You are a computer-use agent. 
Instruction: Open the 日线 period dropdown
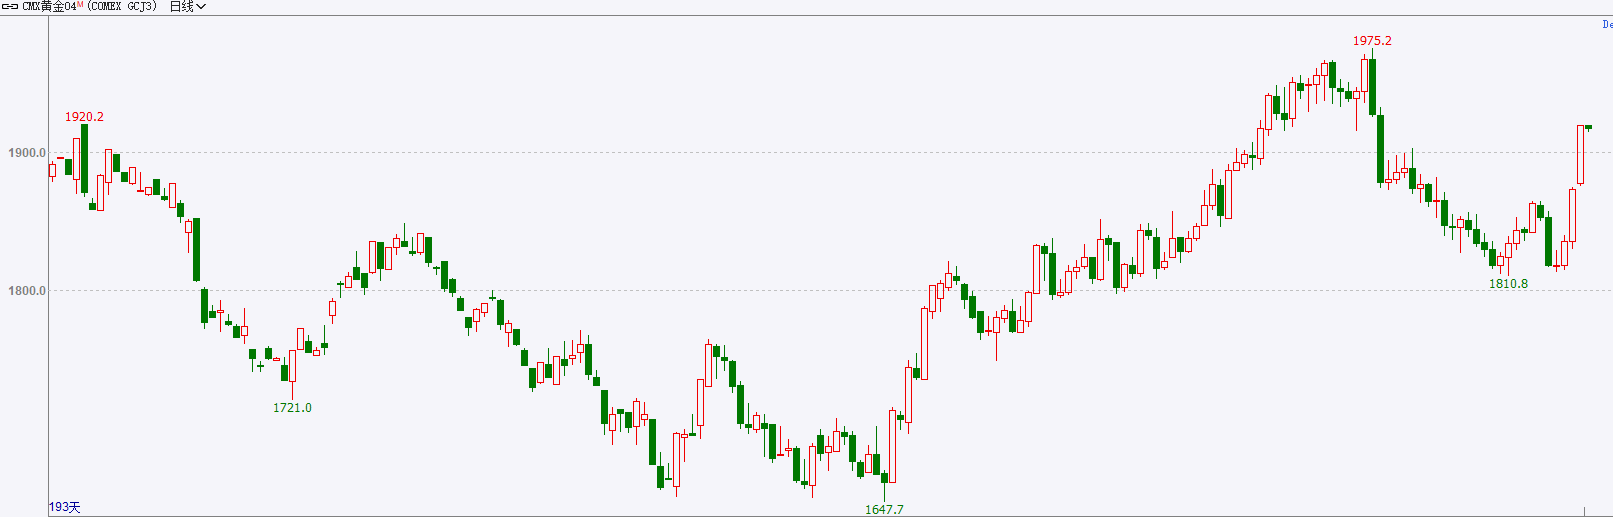click(187, 7)
